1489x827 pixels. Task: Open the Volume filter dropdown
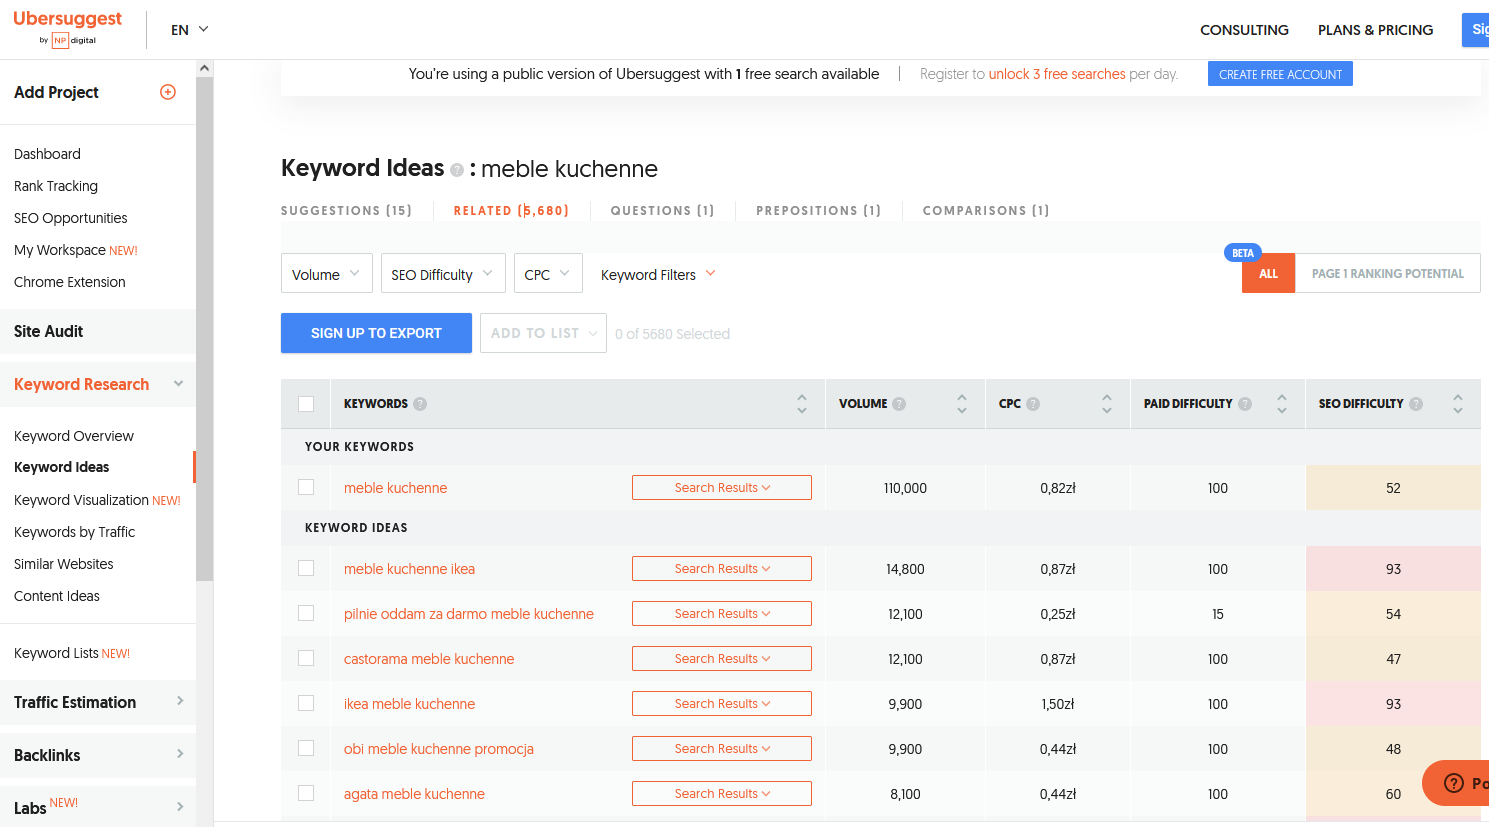click(326, 273)
